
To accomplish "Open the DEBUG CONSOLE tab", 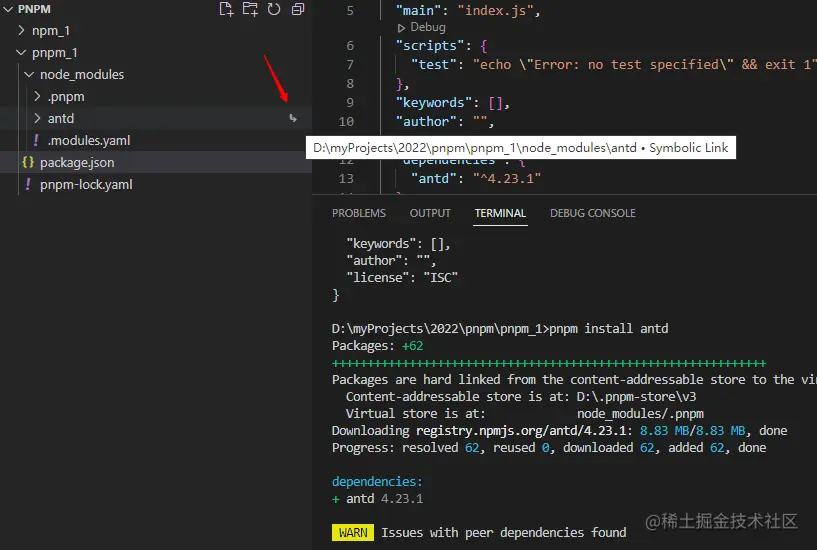I will (x=592, y=213).
